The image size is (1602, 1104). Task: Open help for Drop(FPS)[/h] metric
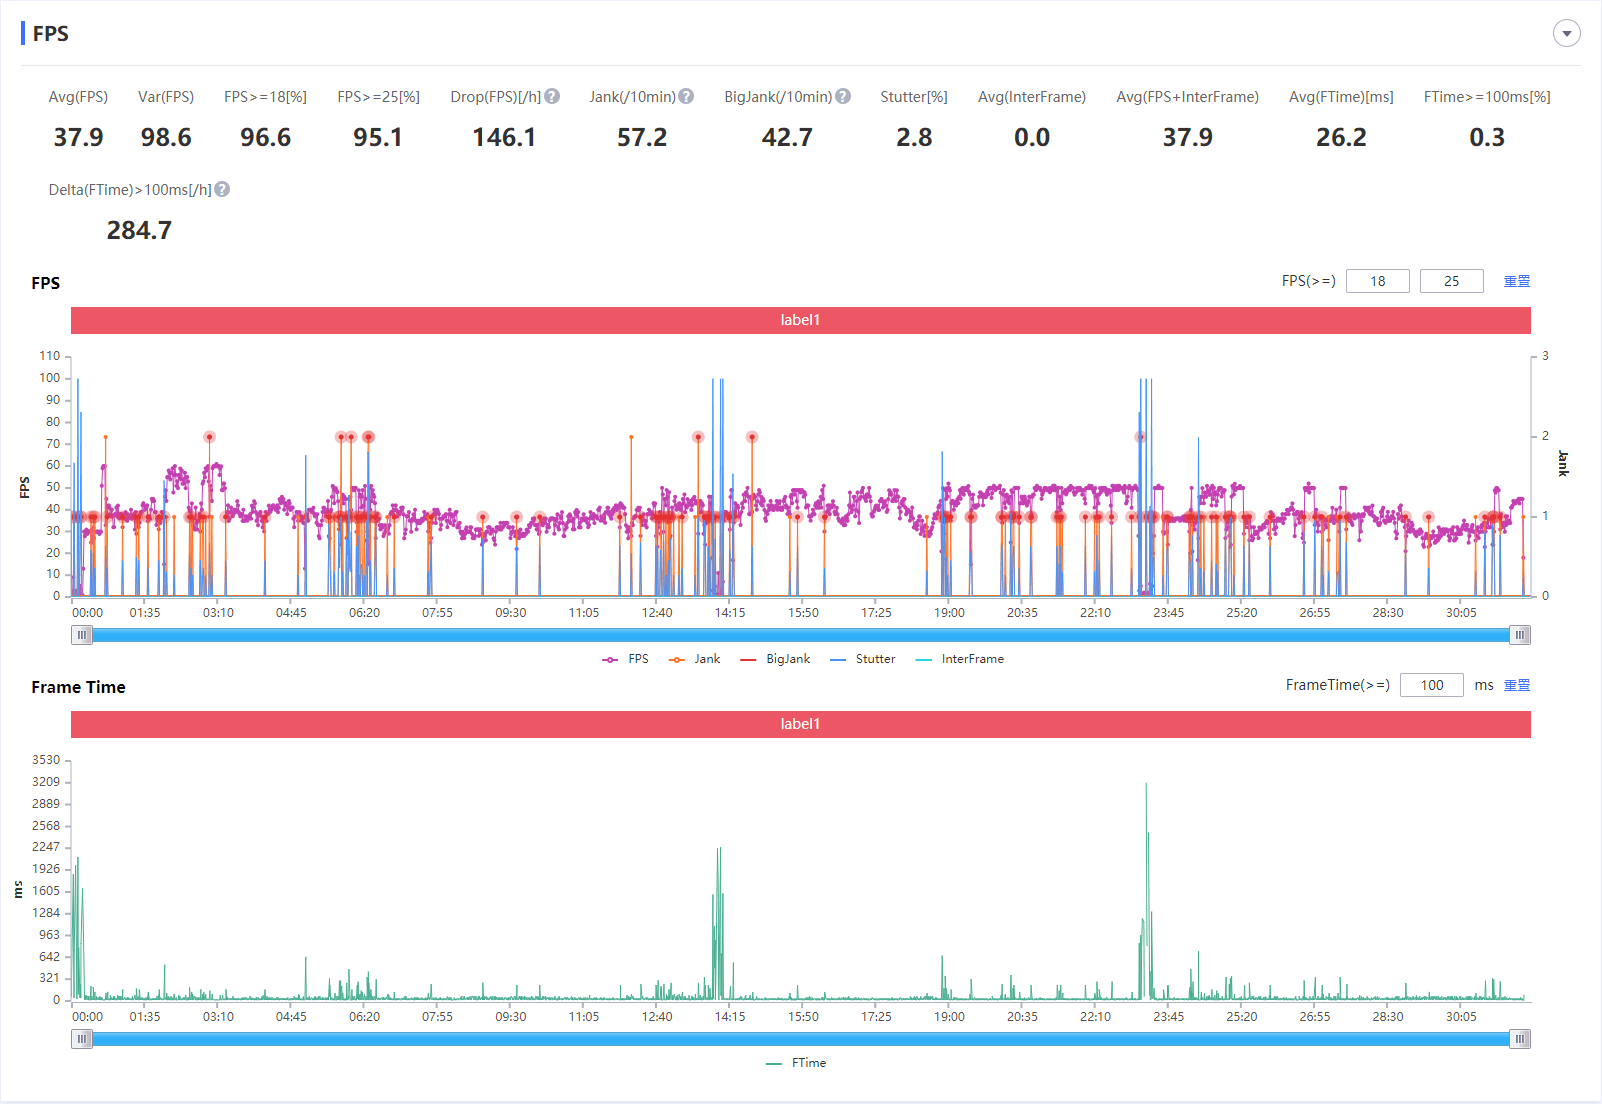coord(552,97)
